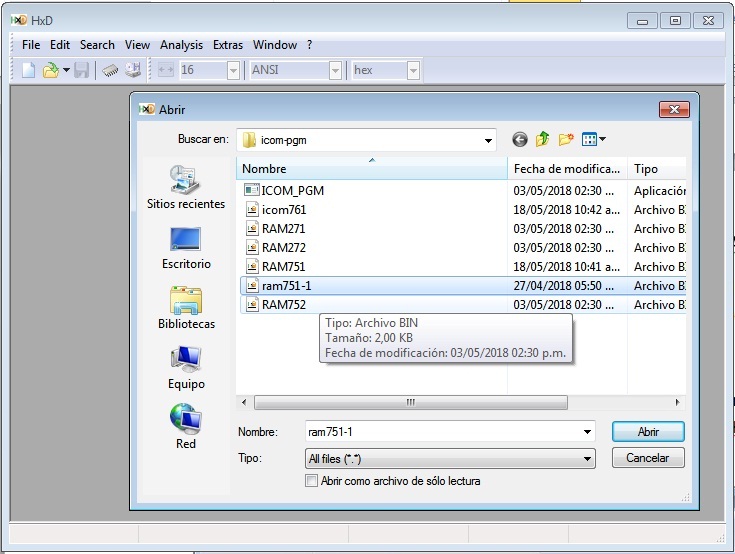Go to Escritorio in sidebar
The image size is (735, 554).
[x=186, y=248]
